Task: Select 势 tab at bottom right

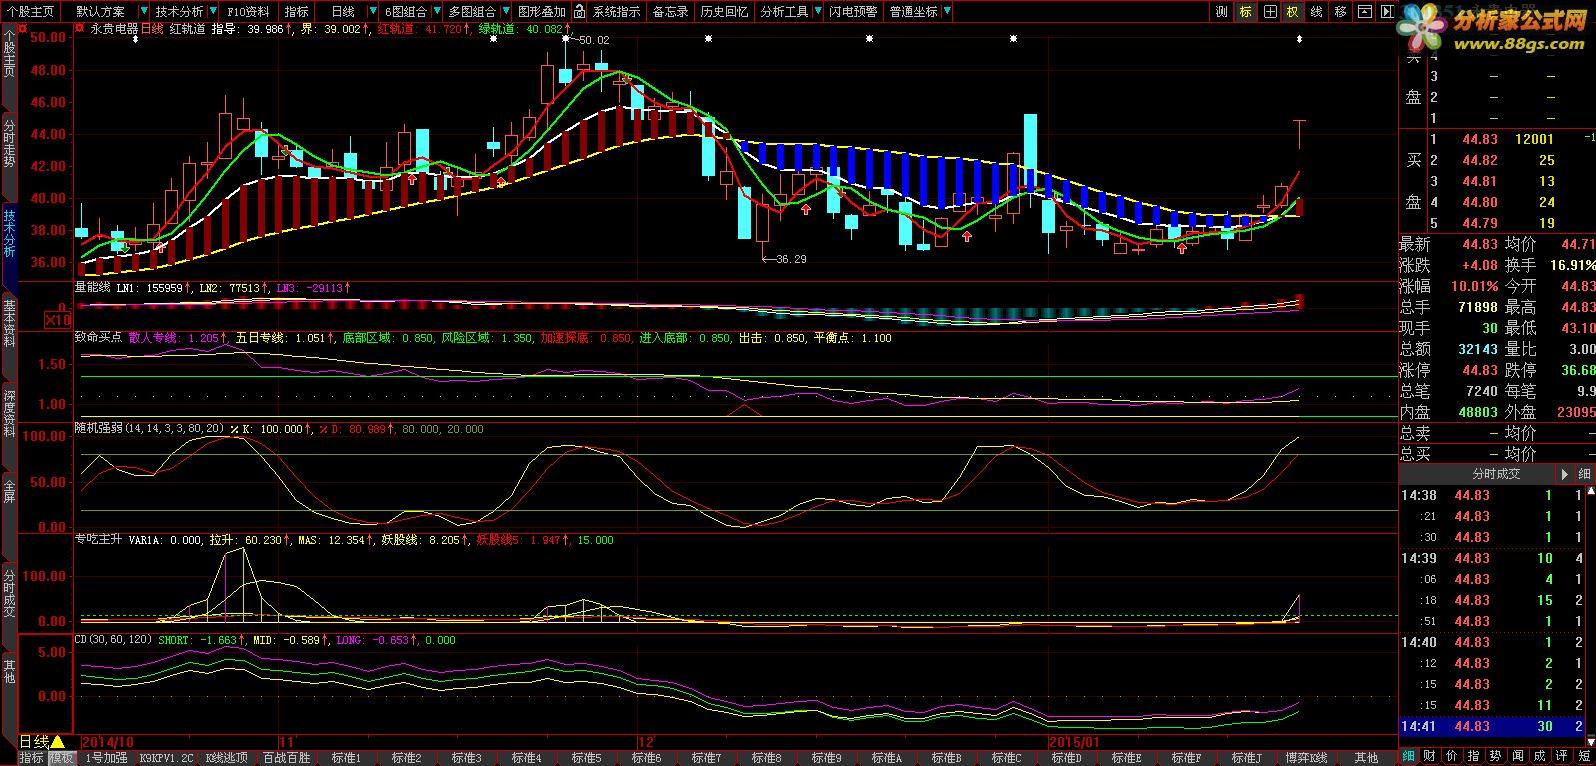Action: point(1495,756)
